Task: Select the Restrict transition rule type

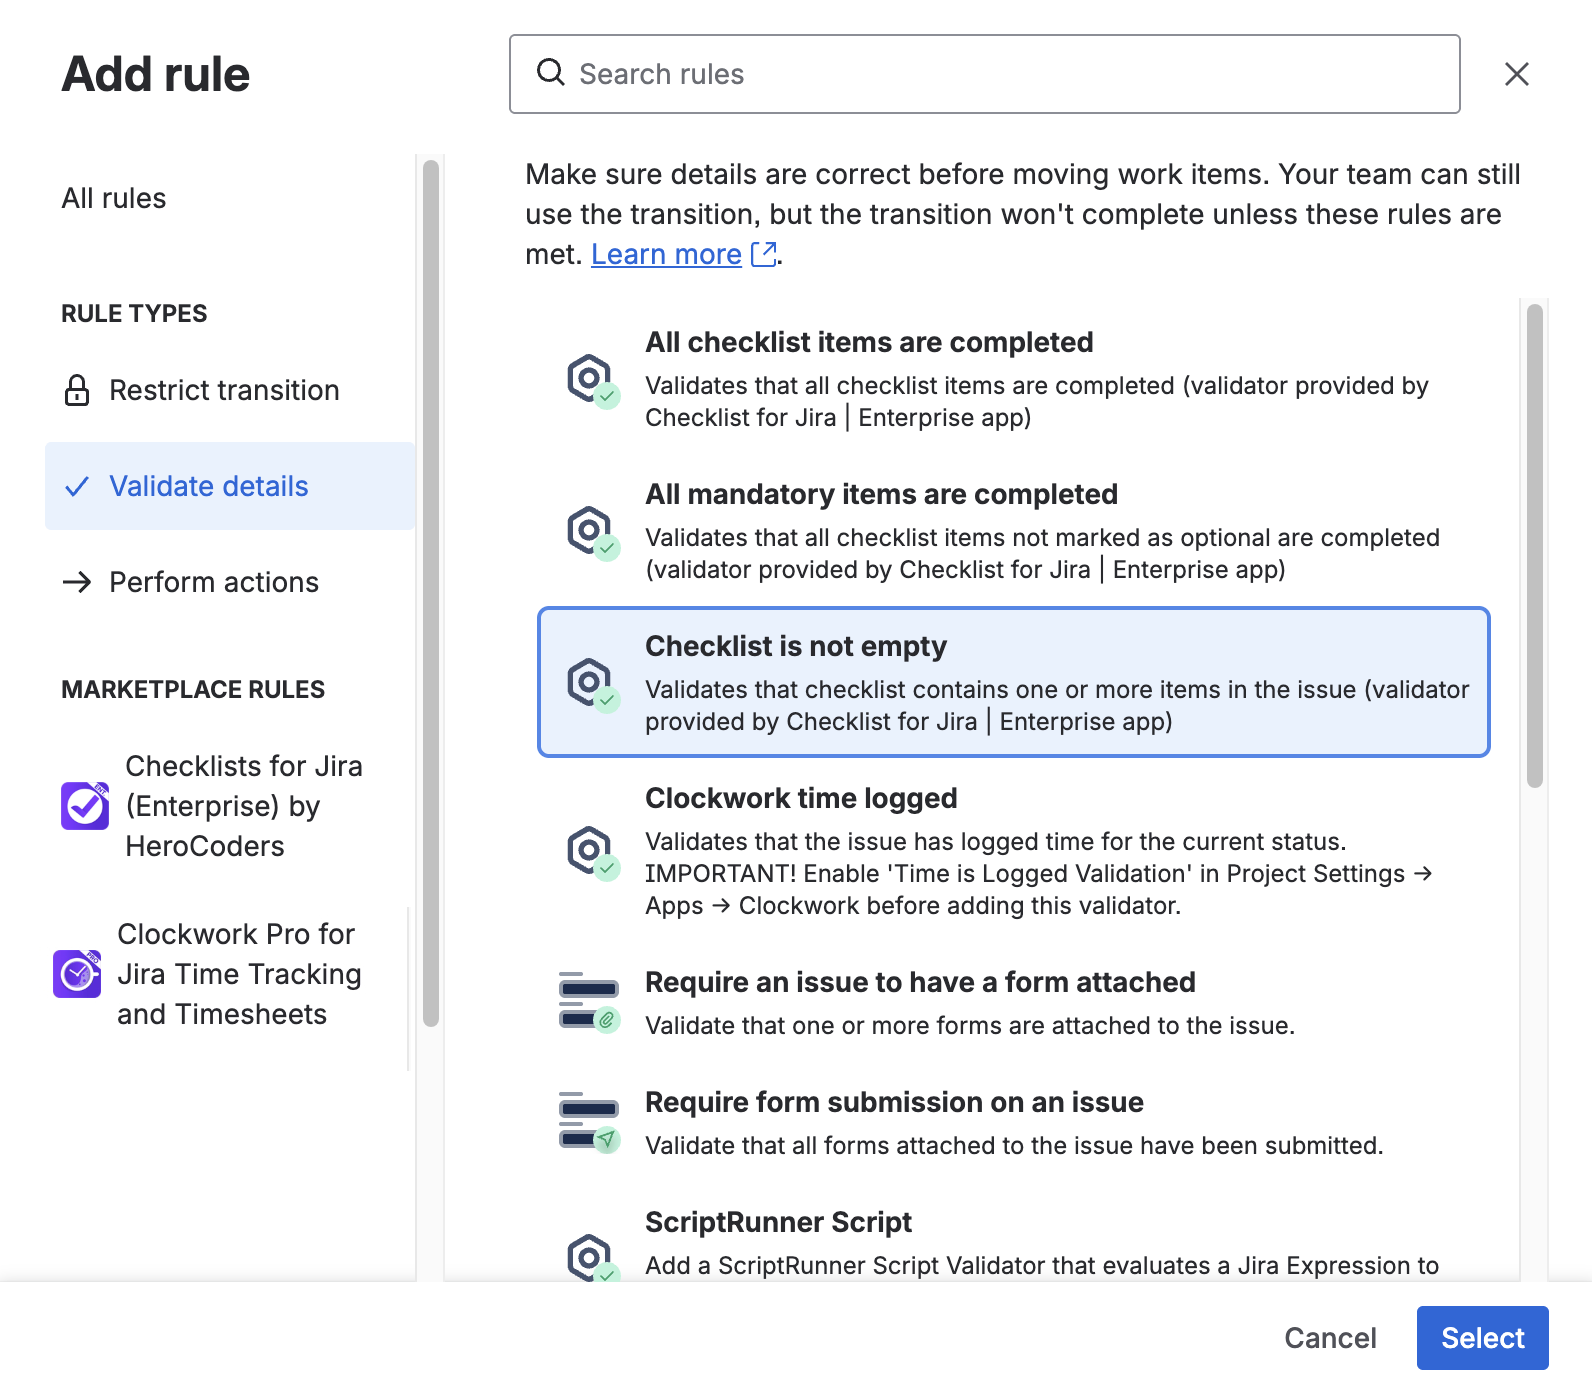Action: [224, 390]
